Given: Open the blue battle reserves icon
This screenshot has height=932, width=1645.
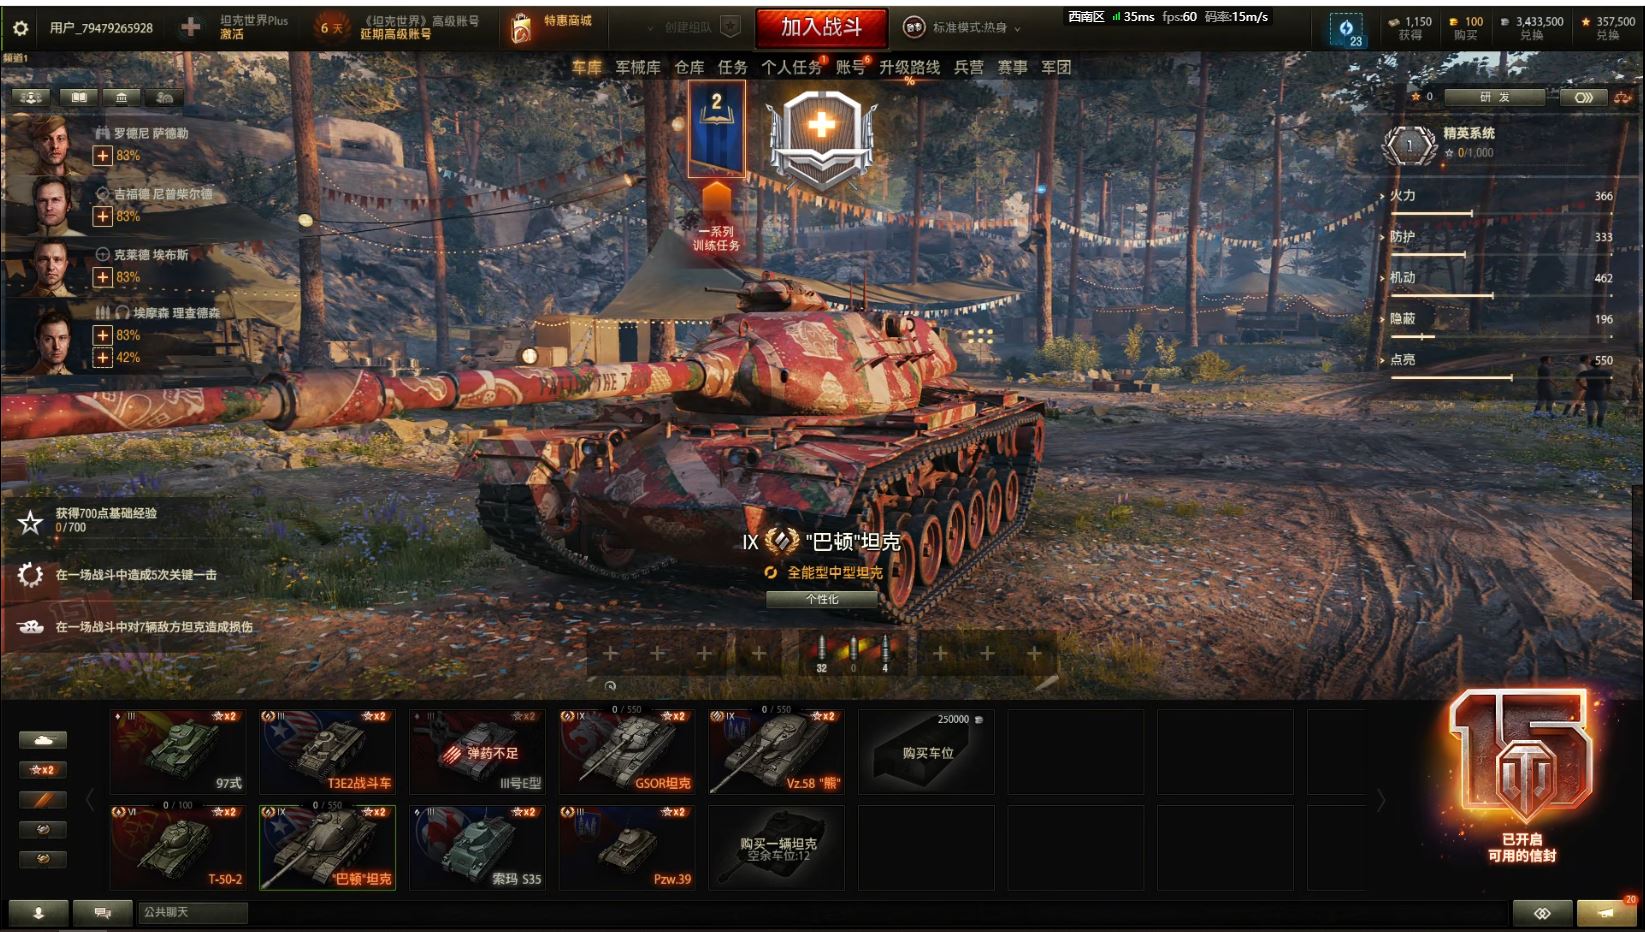Looking at the screenshot, I should coord(1346,29).
